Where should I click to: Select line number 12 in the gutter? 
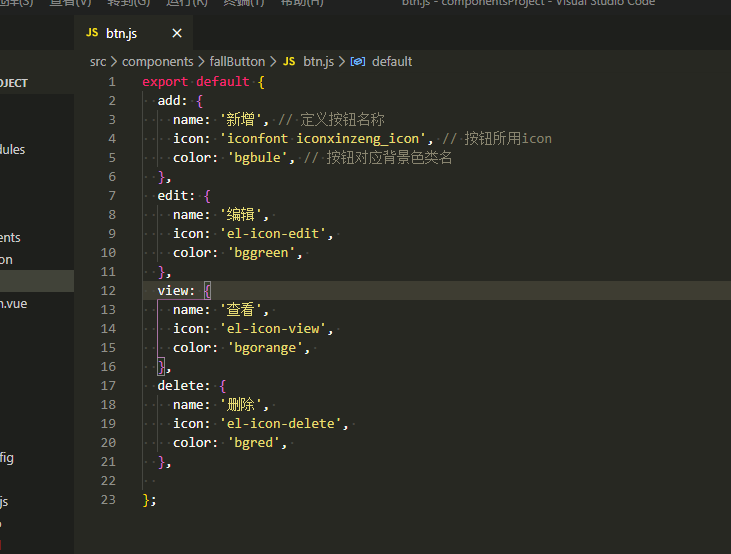[x=108, y=291]
